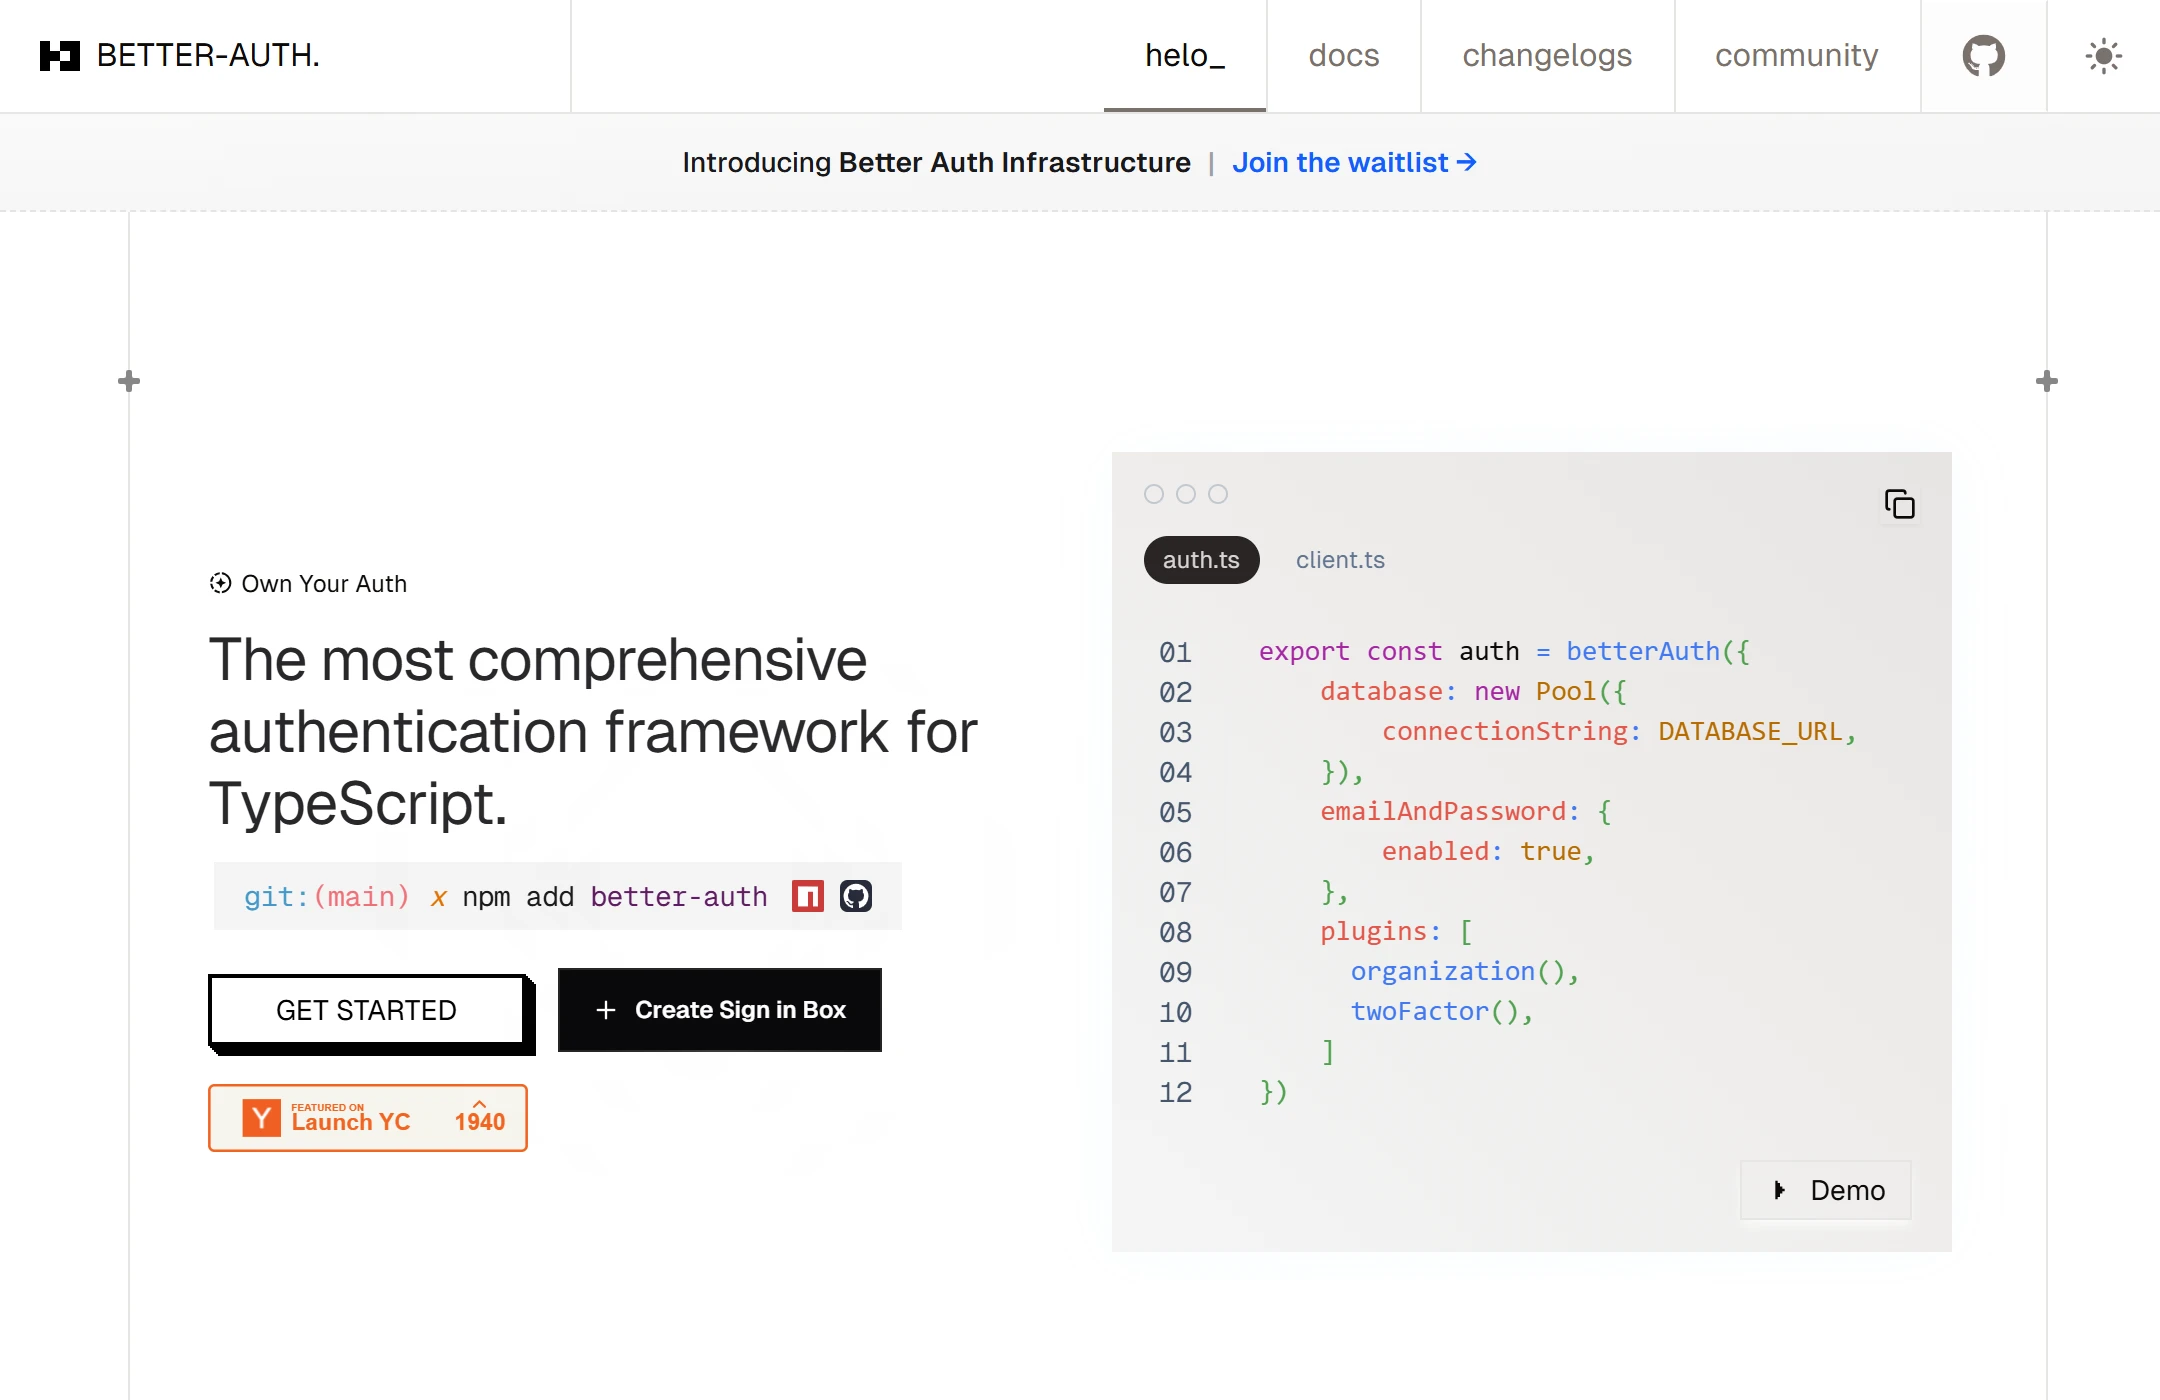Click the npm add better-auth command text

pyautogui.click(x=615, y=897)
